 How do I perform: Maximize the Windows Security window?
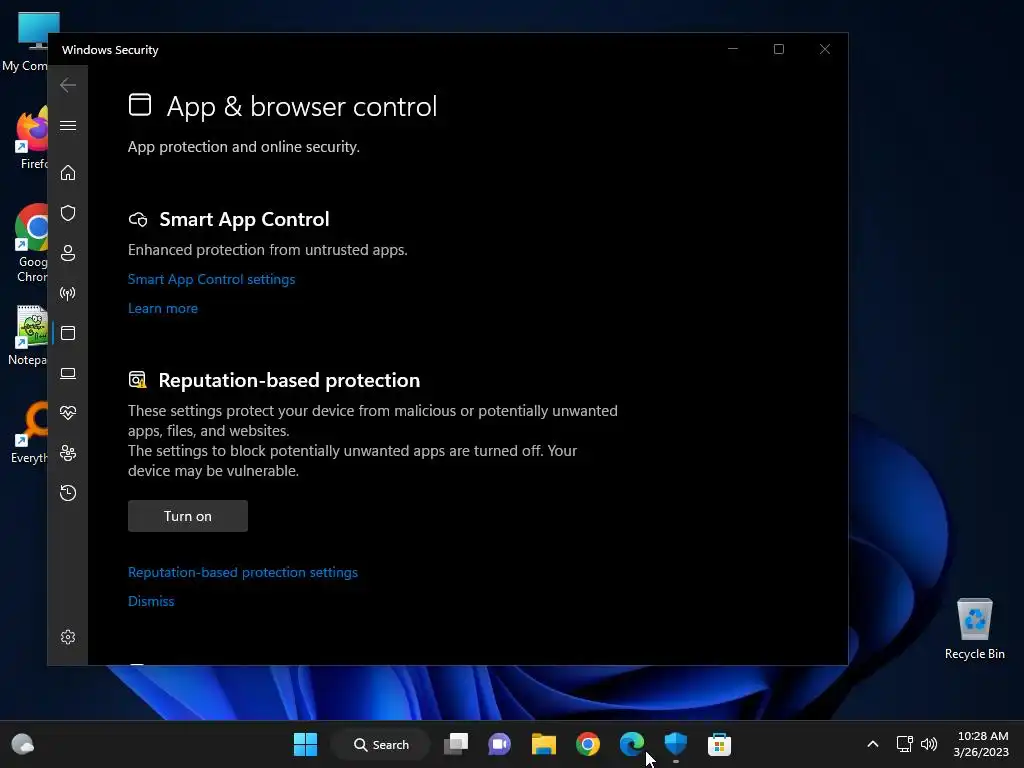[778, 49]
